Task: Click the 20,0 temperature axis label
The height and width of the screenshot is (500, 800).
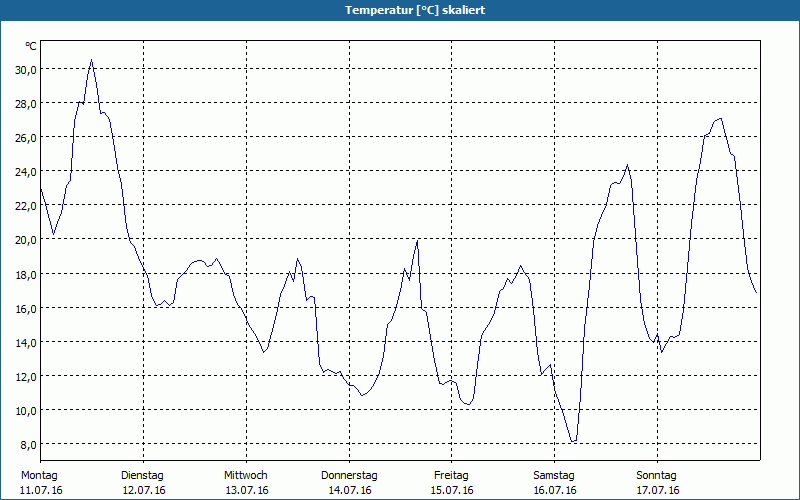Action: point(26,240)
